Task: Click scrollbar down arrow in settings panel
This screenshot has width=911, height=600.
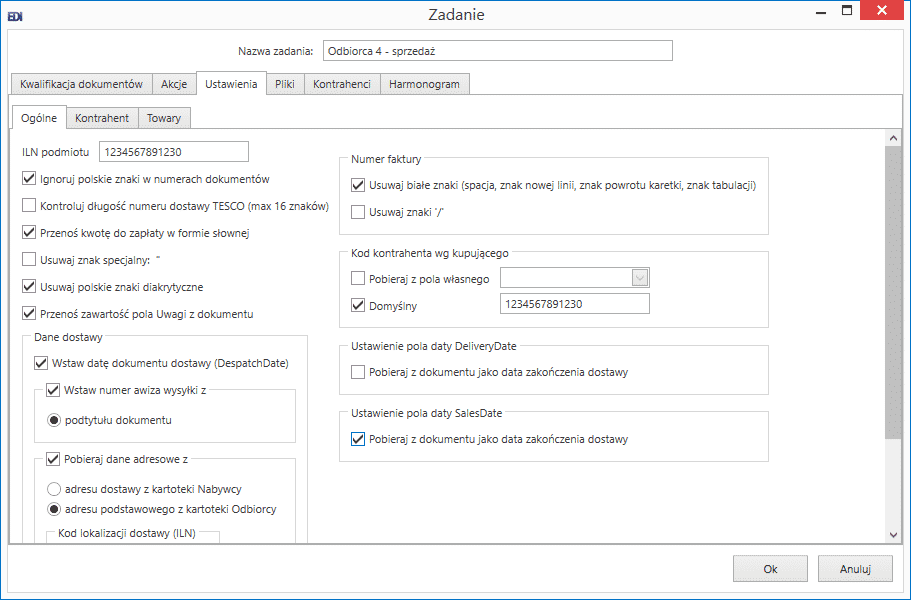Action: (893, 535)
